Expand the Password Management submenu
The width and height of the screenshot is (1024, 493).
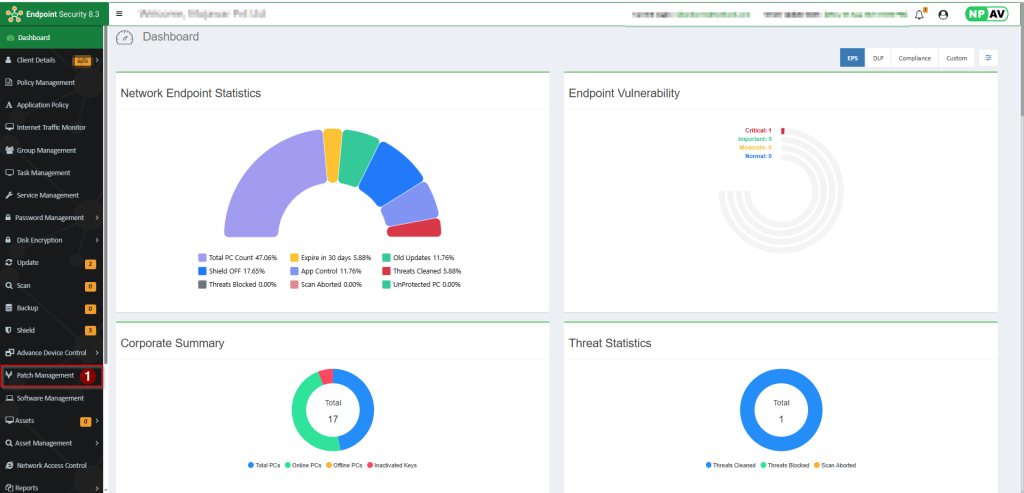pyautogui.click(x=50, y=217)
